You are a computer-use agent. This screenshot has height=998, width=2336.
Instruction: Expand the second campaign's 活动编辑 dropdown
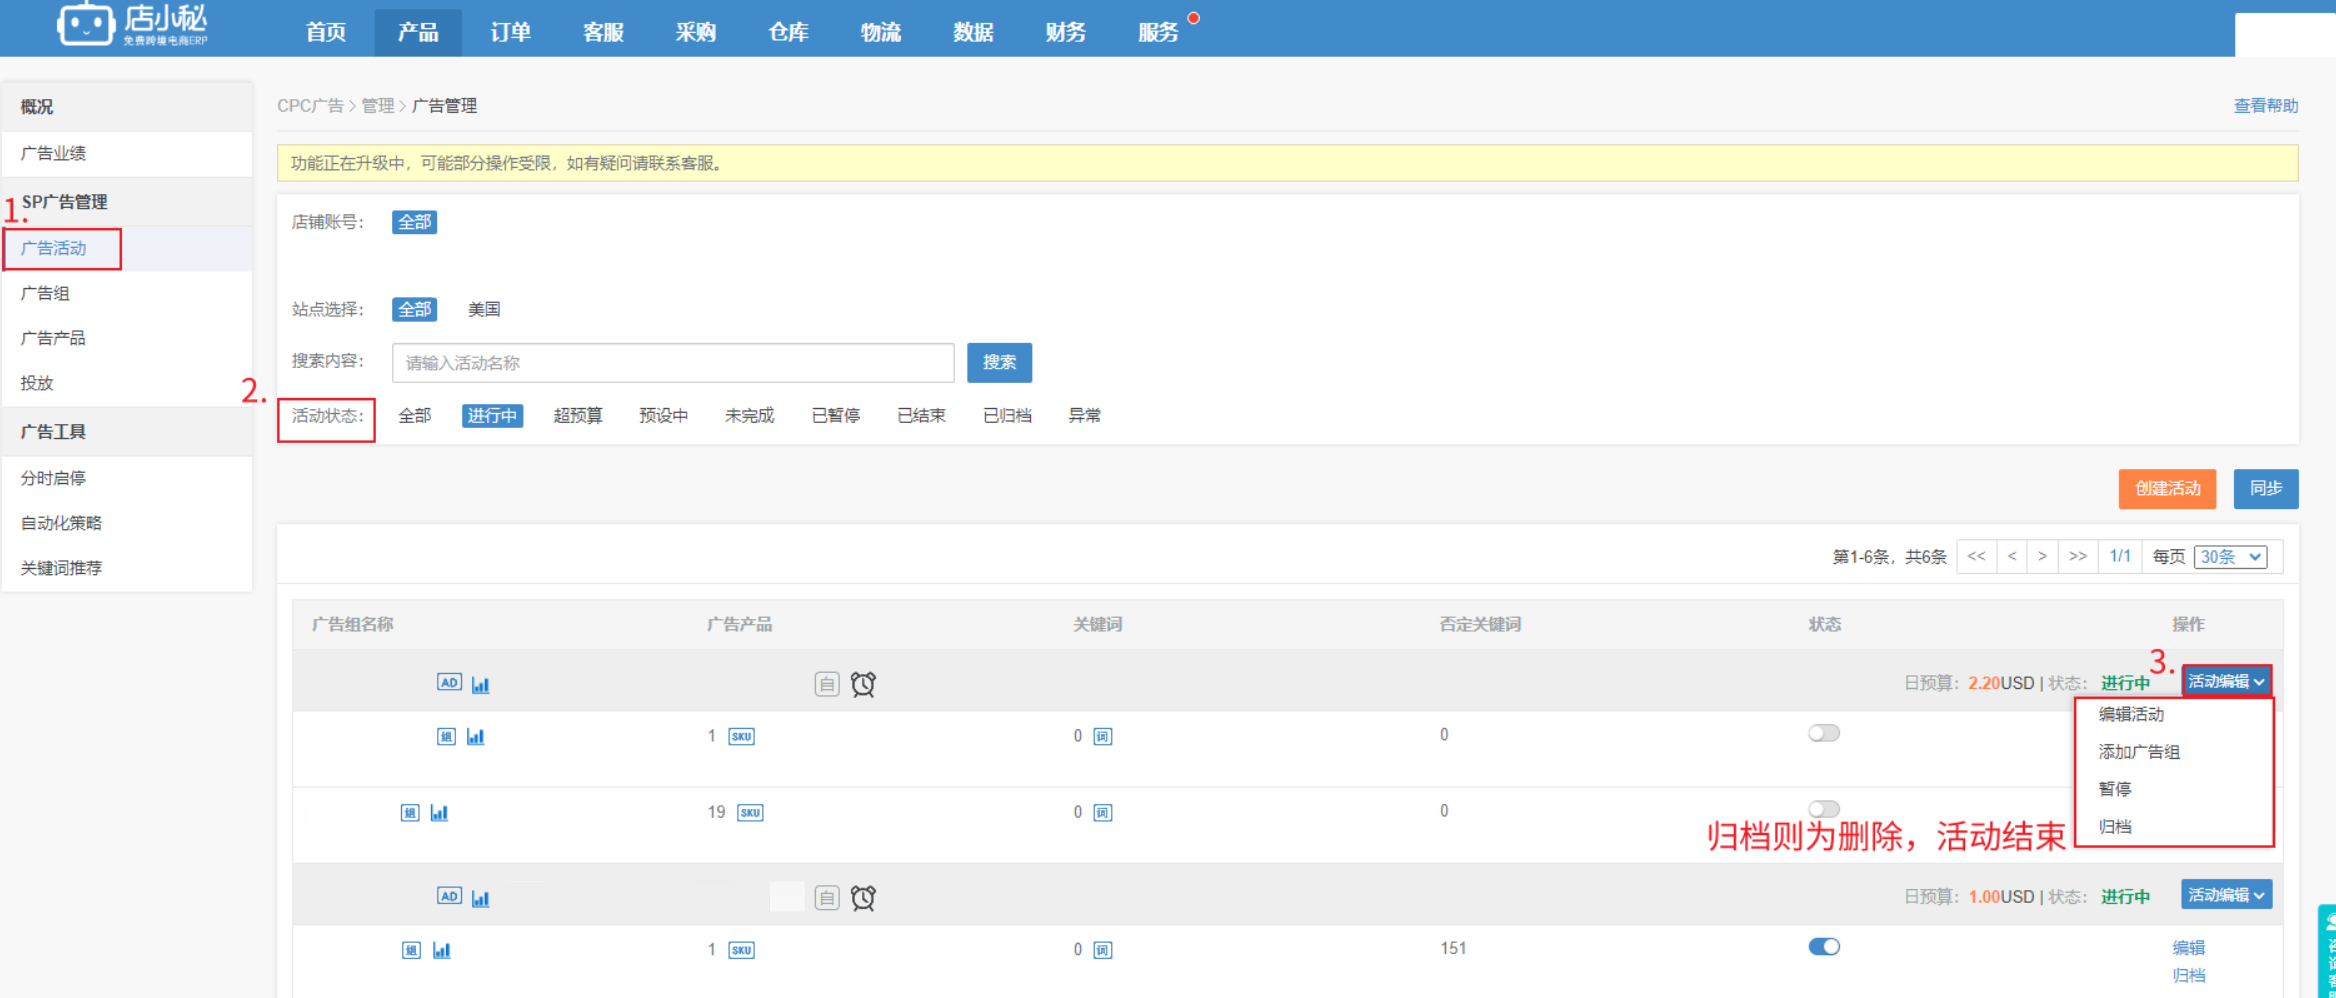tap(2226, 895)
